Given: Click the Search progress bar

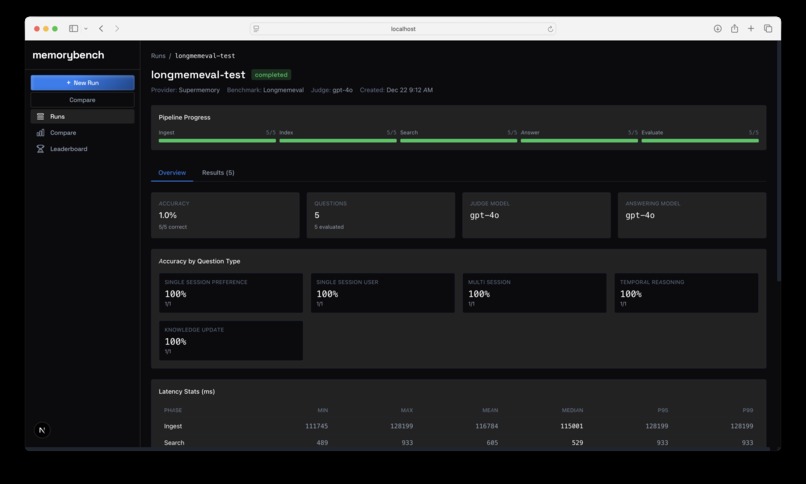Looking at the screenshot, I should (459, 141).
